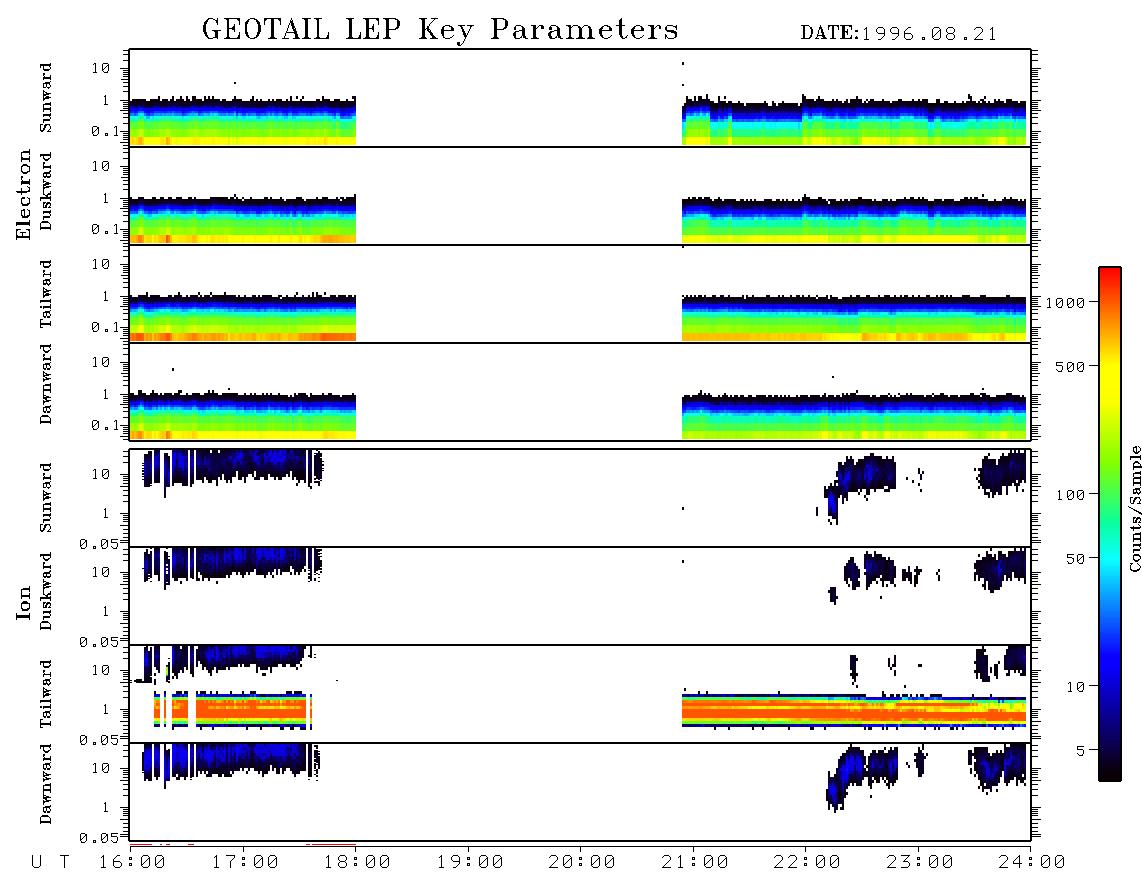Image resolution: width=1142 pixels, height=880 pixels.
Task: Click Electron Sunward spectrogram after 22:00
Action: tap(915, 121)
